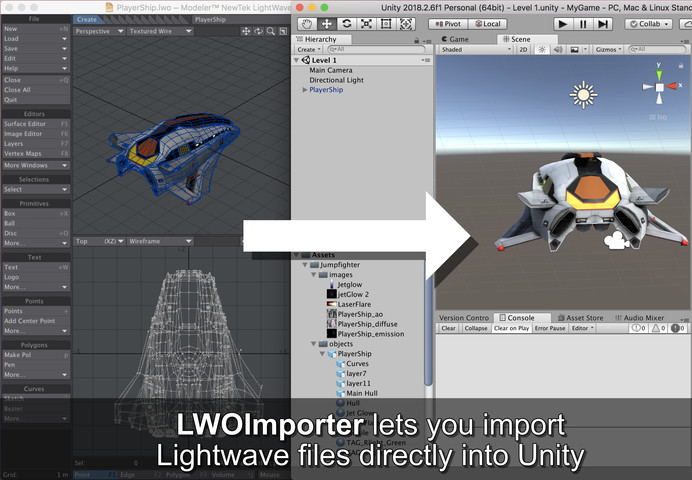Click the Directional Light sun gizmo
Image resolution: width=692 pixels, height=480 pixels.
coord(583,94)
